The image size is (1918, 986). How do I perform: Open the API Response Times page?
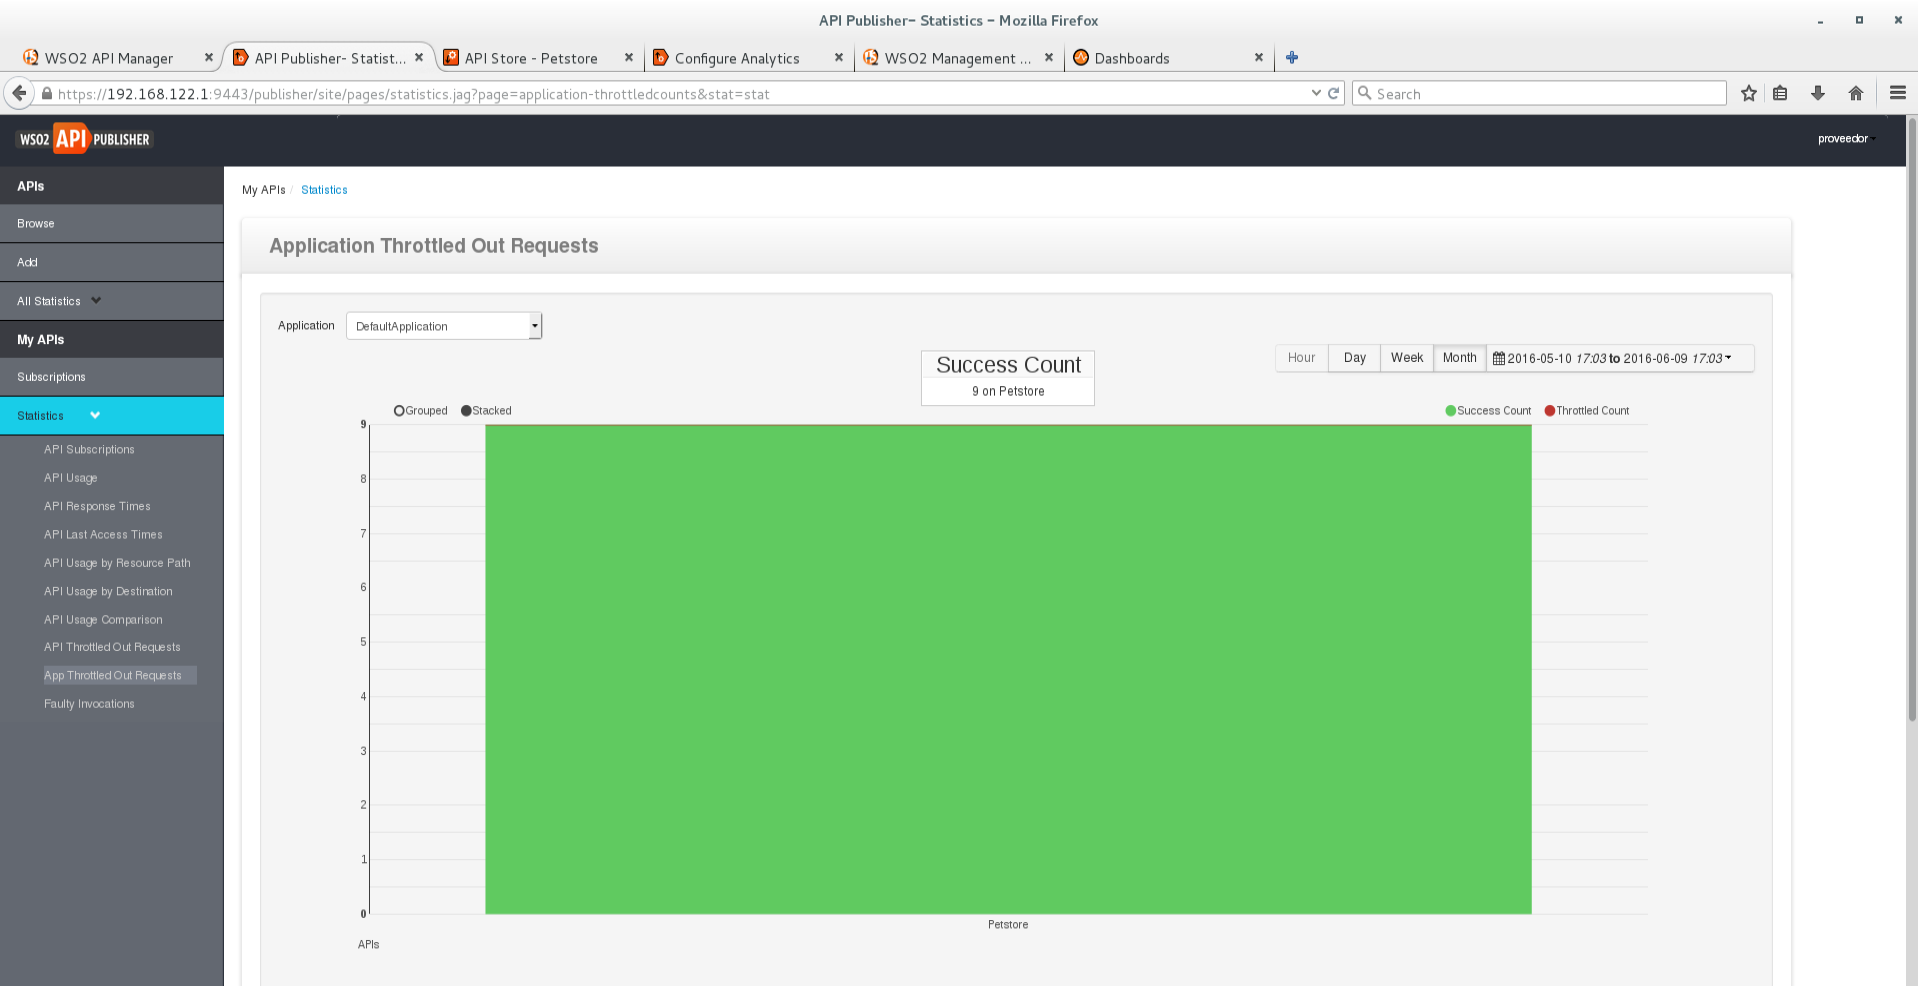click(x=97, y=507)
